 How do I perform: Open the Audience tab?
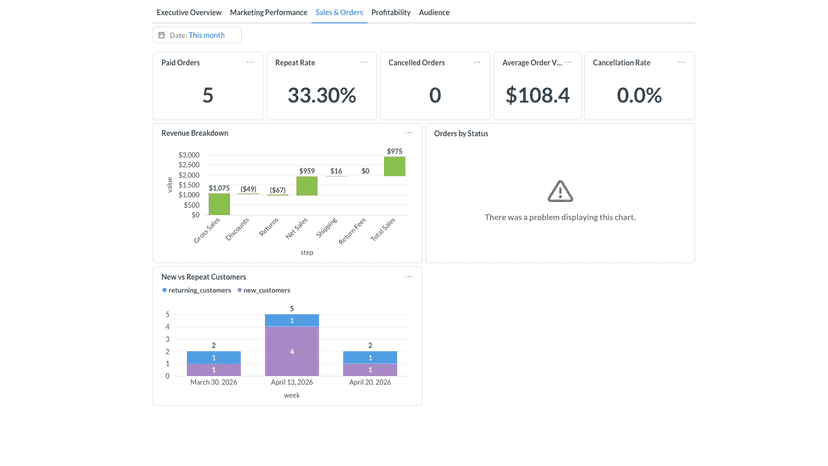(434, 12)
